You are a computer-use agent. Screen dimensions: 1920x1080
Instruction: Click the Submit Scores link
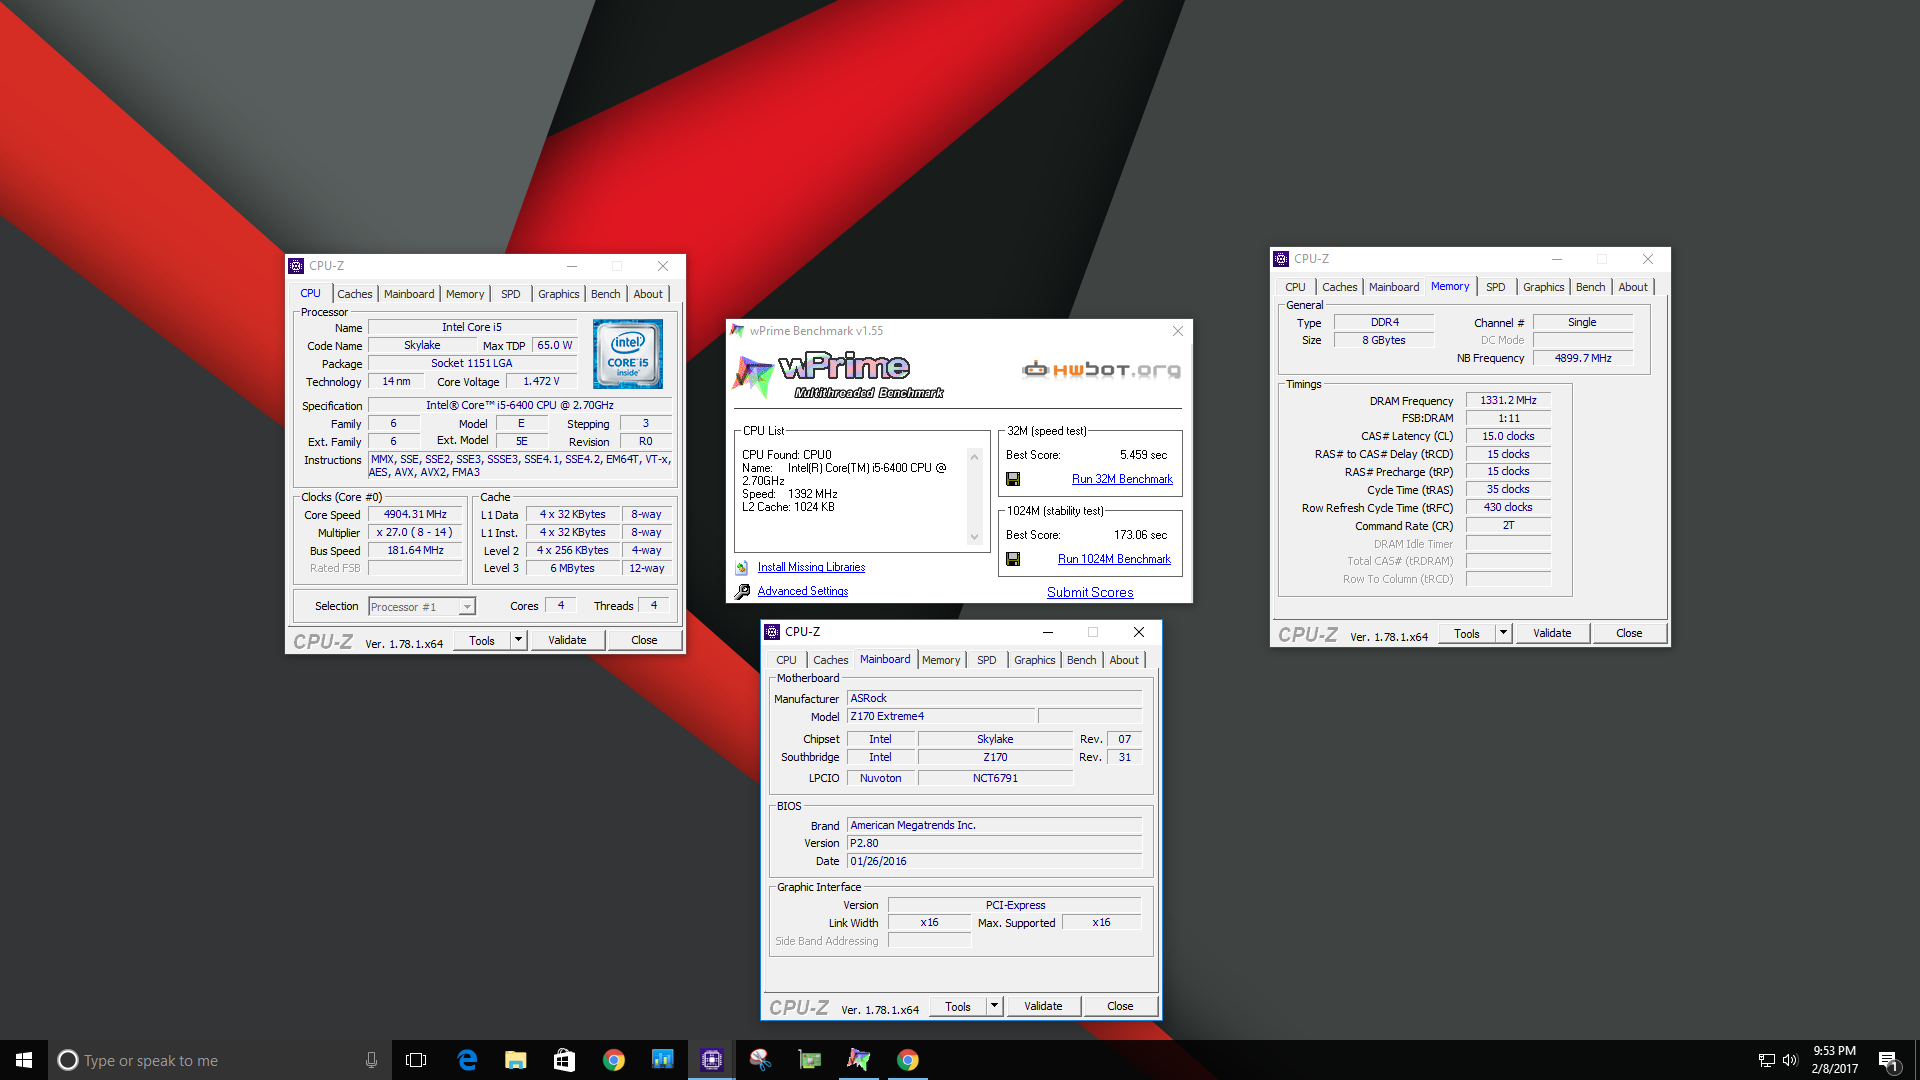[1090, 592]
